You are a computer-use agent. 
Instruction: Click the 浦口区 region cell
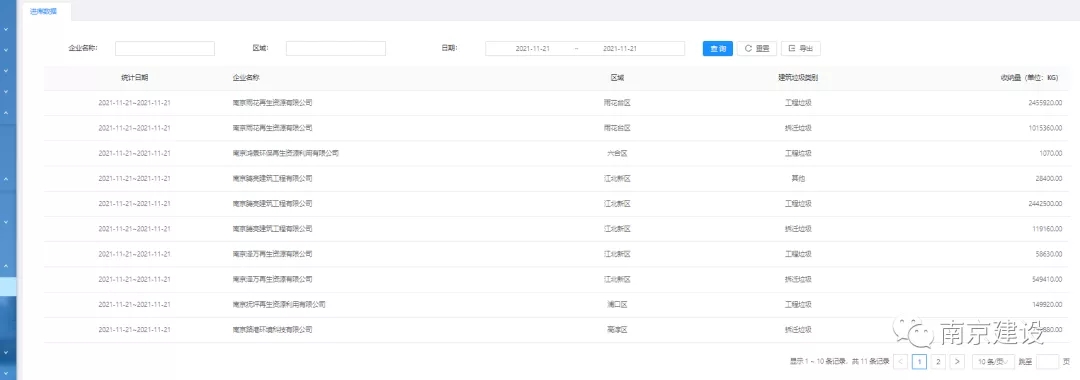pyautogui.click(x=617, y=304)
